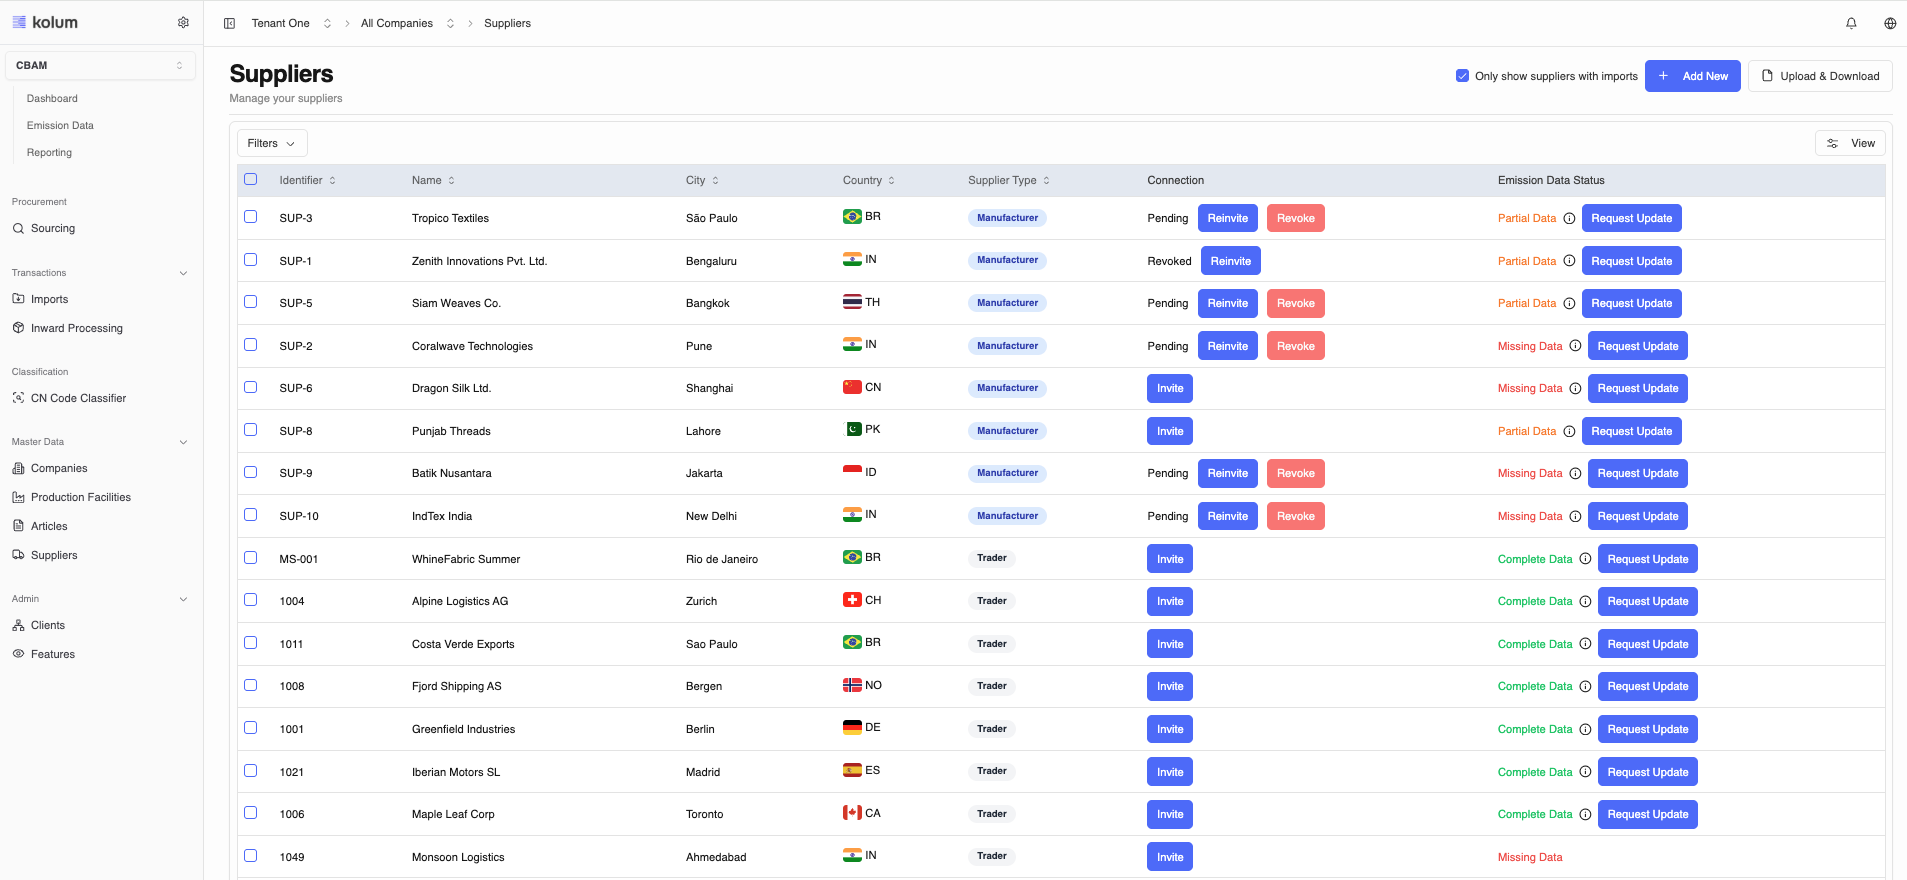The height and width of the screenshot is (880, 1907).
Task: Collapse the Master Data section chevron
Action: pyautogui.click(x=183, y=442)
